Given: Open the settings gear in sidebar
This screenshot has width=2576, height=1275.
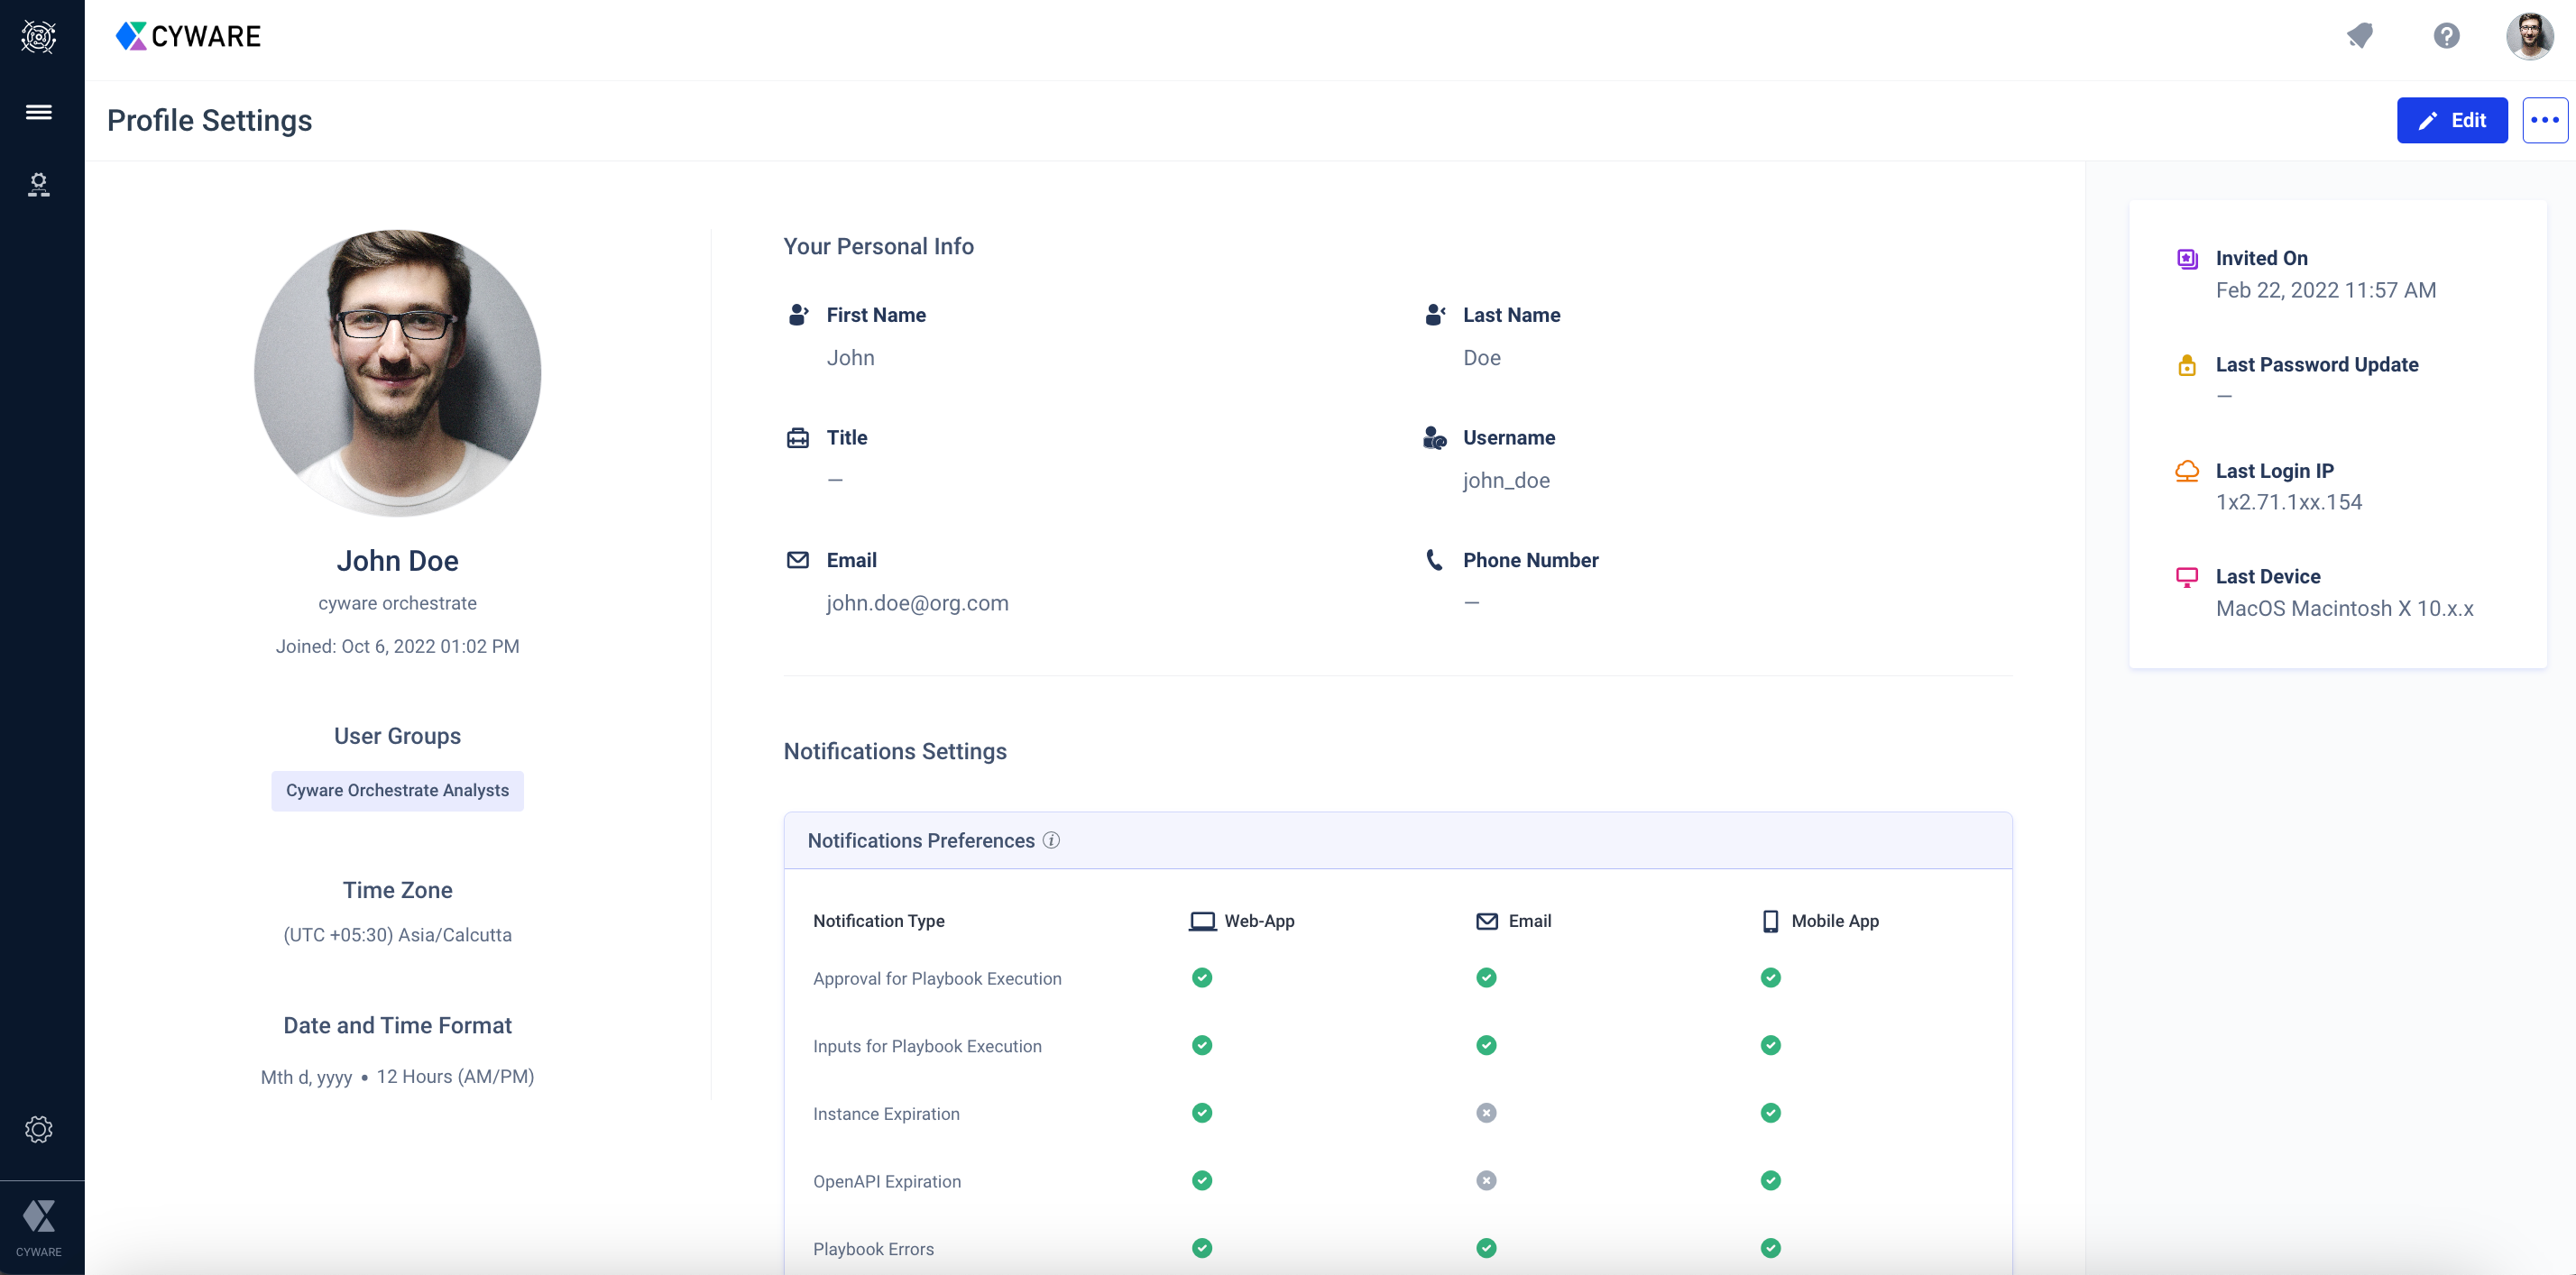Looking at the screenshot, I should pos(38,1129).
